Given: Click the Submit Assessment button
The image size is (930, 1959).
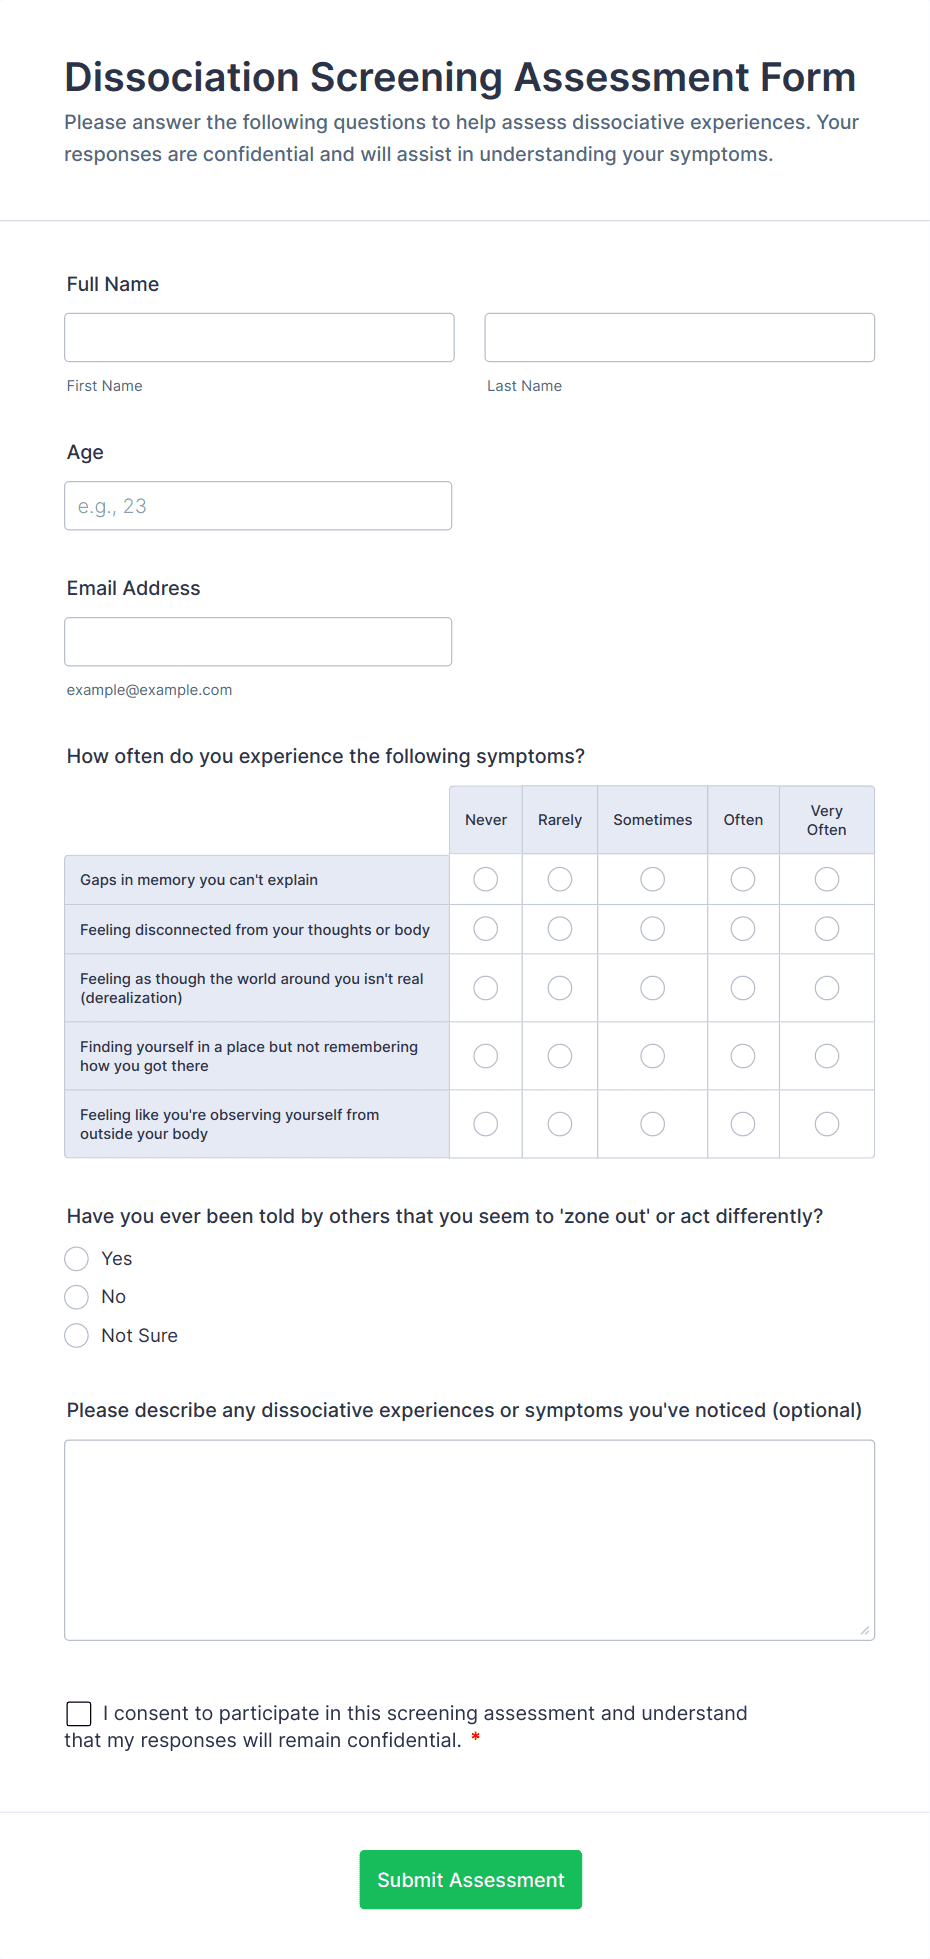Looking at the screenshot, I should pyautogui.click(x=470, y=1879).
